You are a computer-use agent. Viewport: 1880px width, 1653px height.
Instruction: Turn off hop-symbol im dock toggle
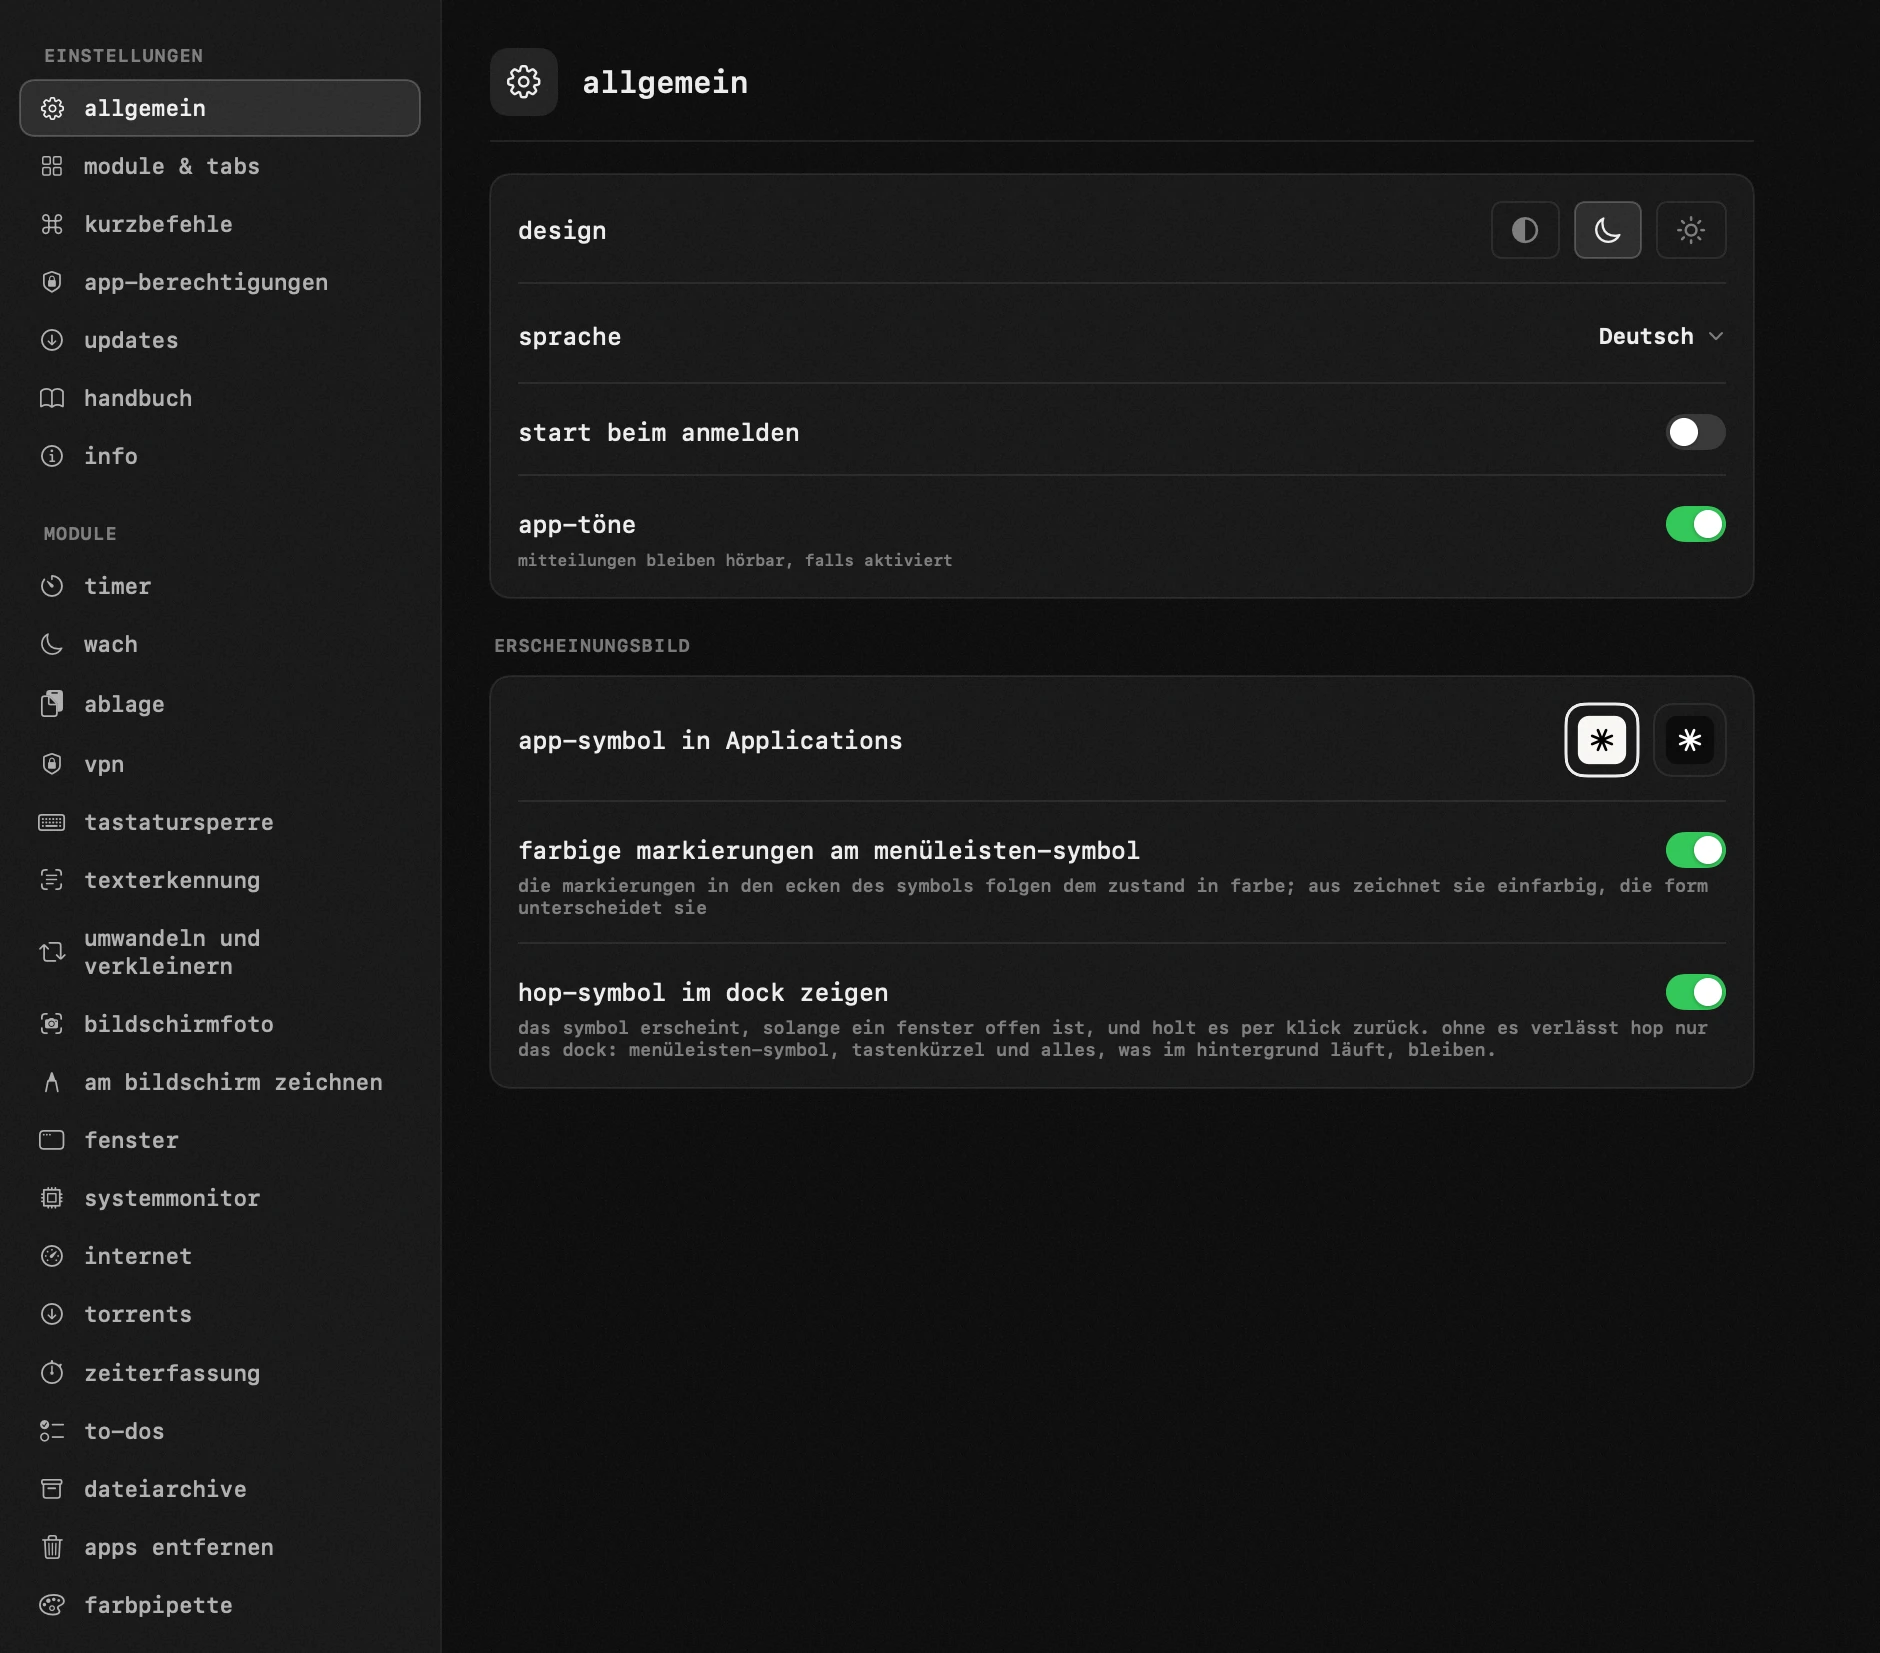[x=1695, y=992]
